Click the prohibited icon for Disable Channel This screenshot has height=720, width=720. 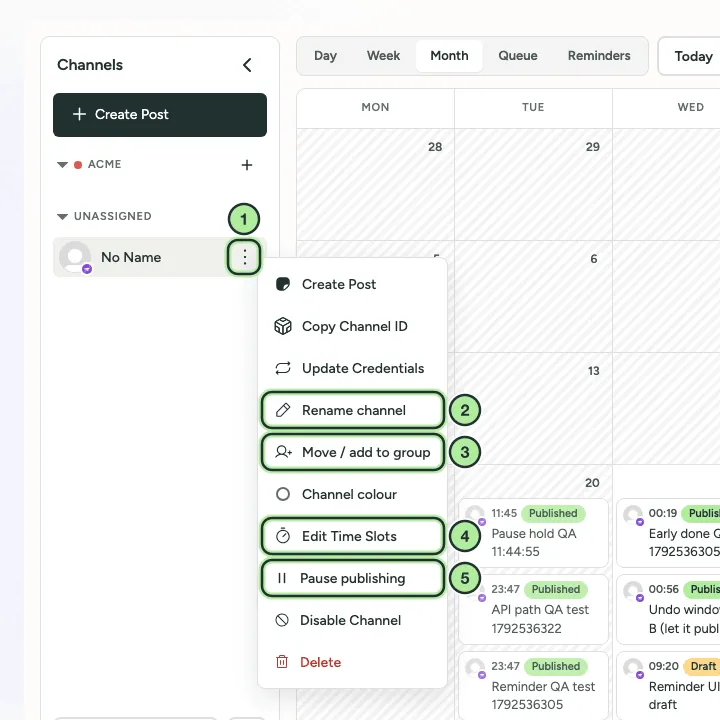[x=282, y=620]
